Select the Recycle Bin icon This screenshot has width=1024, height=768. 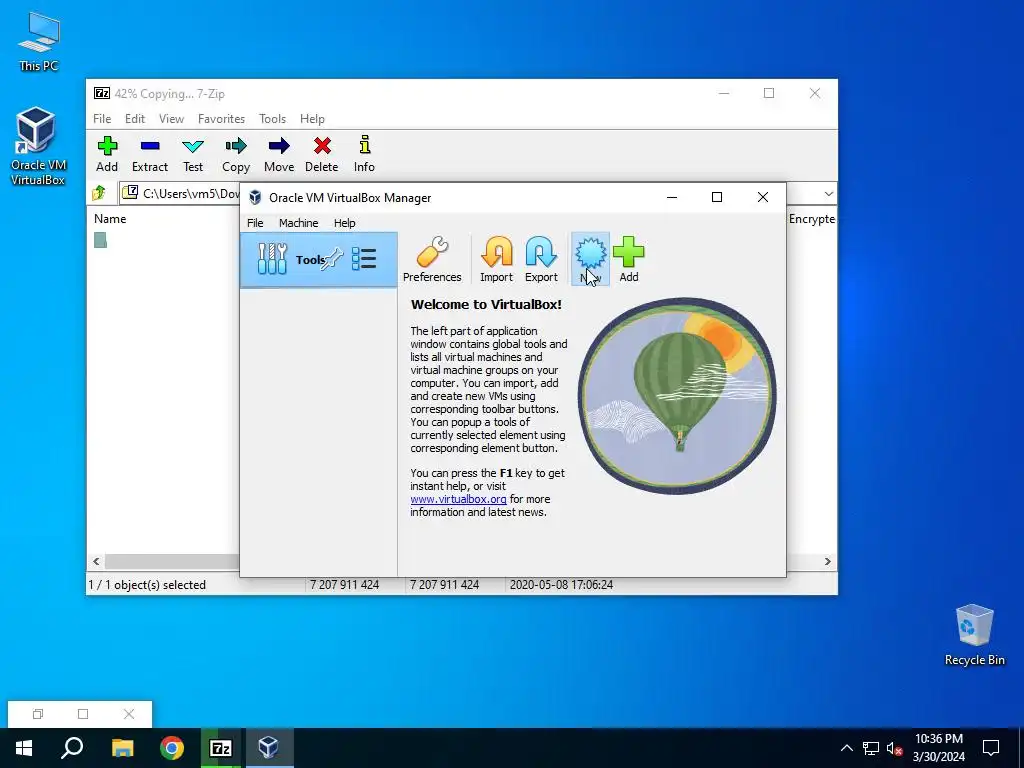pyautogui.click(x=974, y=635)
